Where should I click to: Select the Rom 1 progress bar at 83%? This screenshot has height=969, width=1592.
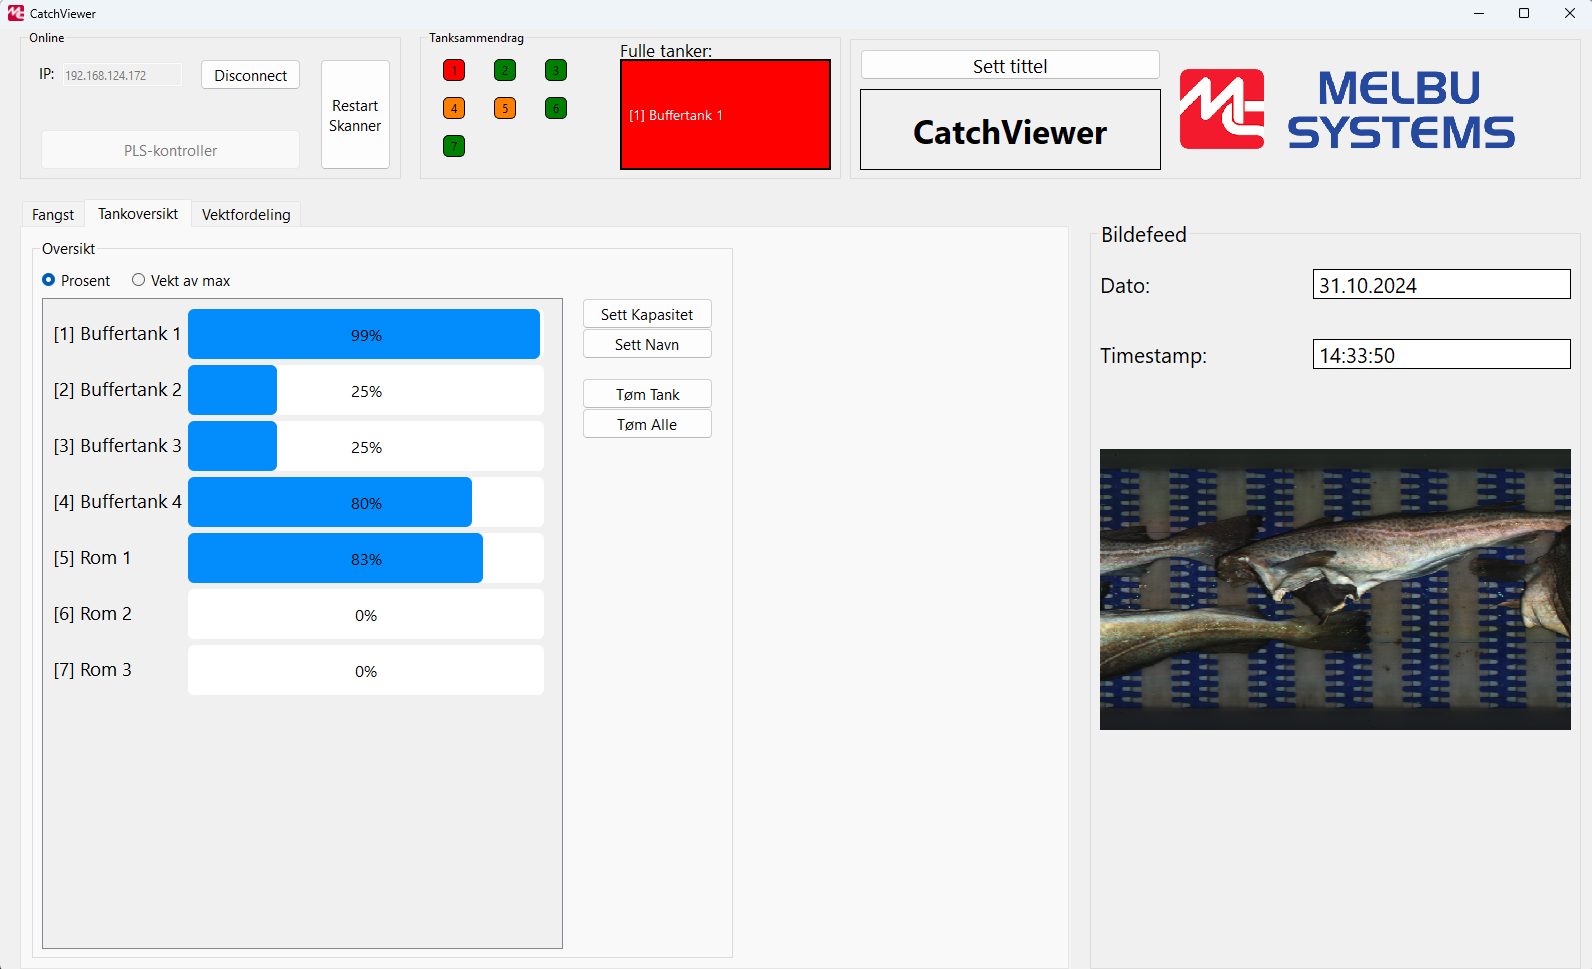pyautogui.click(x=365, y=558)
